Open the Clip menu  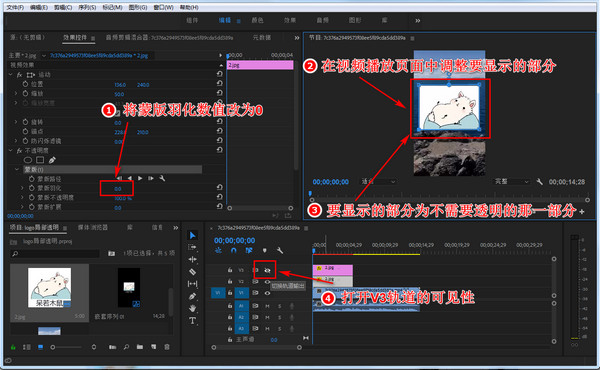point(63,7)
